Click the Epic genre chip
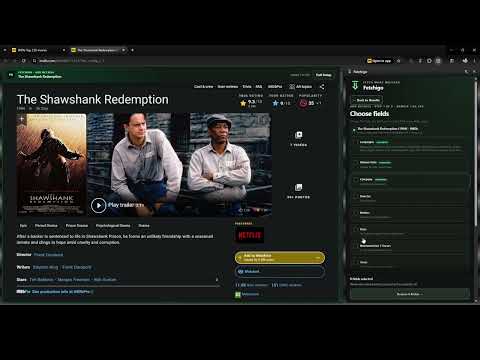 point(23,226)
